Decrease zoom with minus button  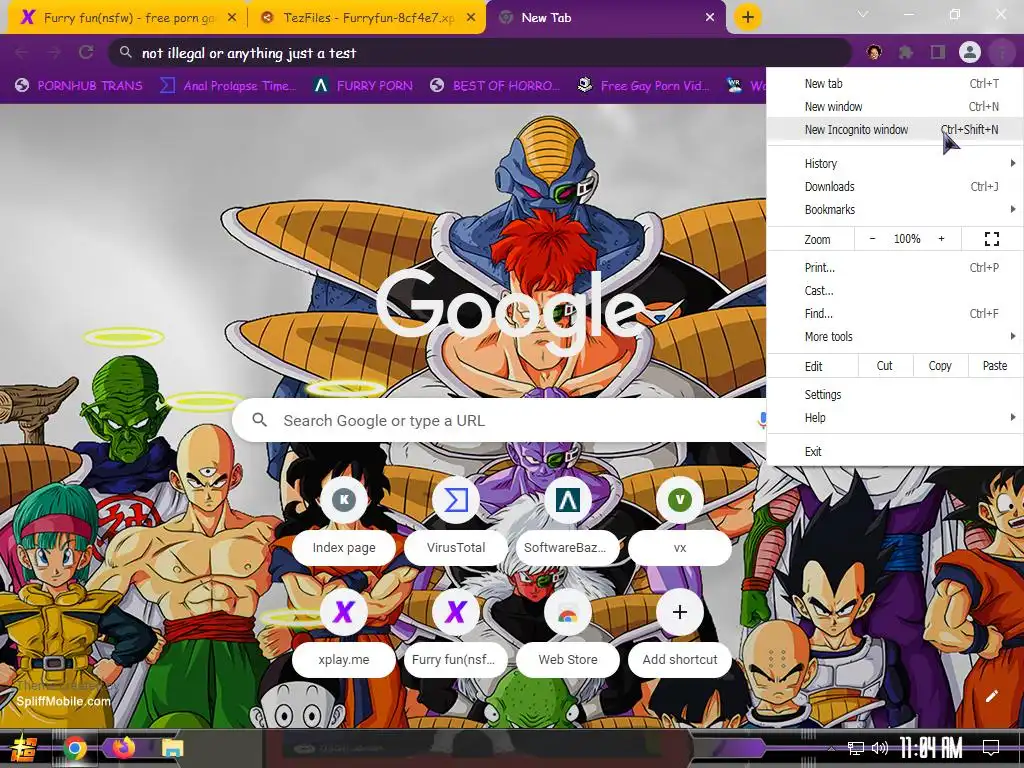pos(872,239)
